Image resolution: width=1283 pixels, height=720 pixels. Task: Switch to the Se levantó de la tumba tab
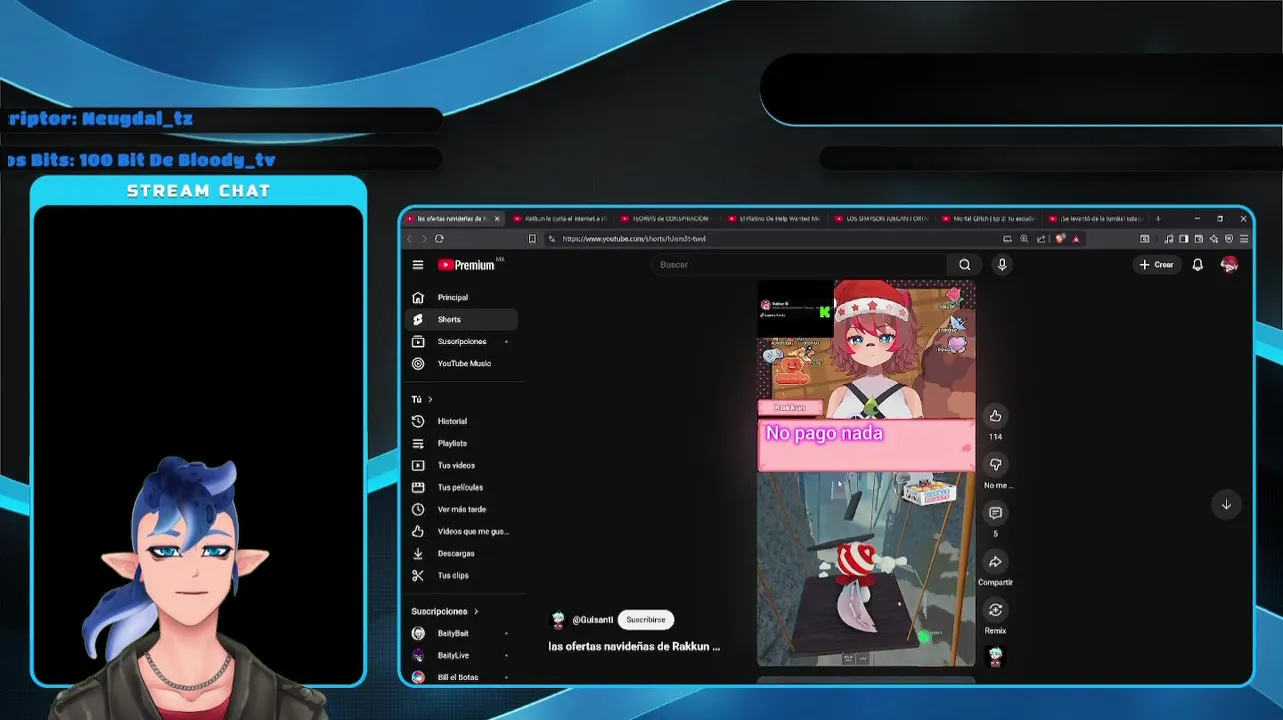click(1094, 218)
